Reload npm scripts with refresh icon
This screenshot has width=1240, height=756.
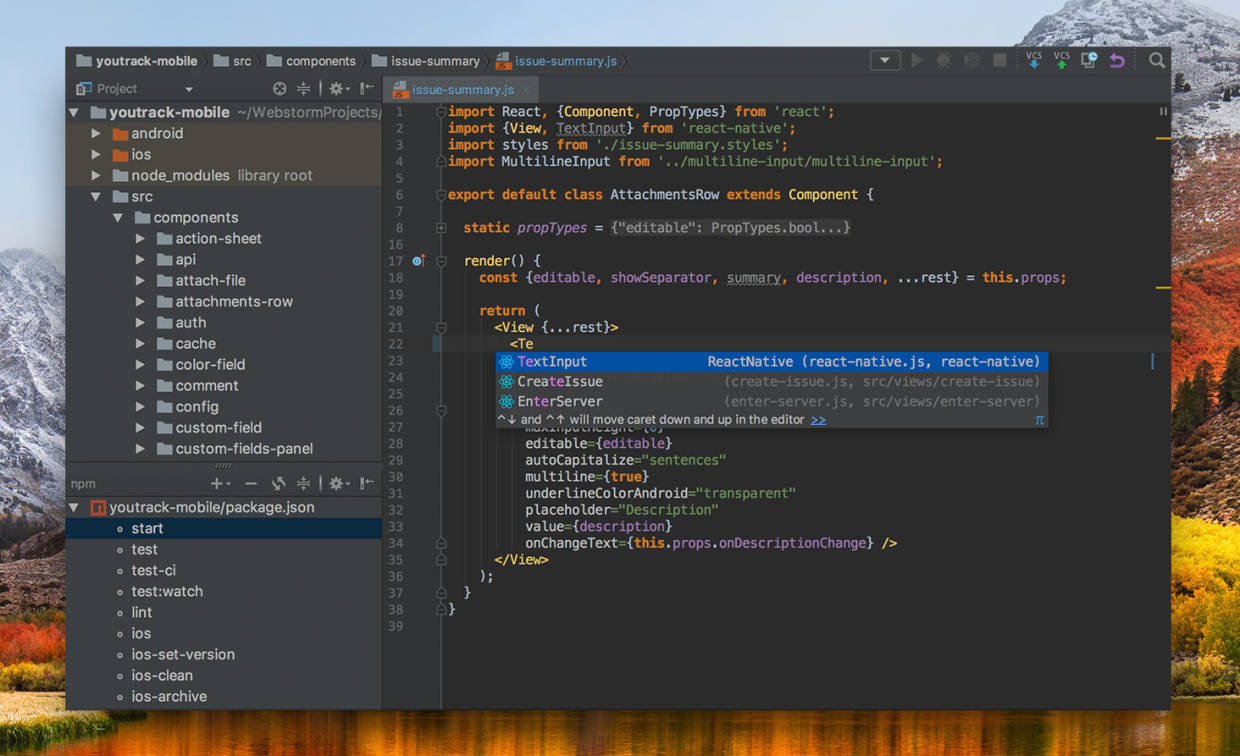(x=279, y=484)
